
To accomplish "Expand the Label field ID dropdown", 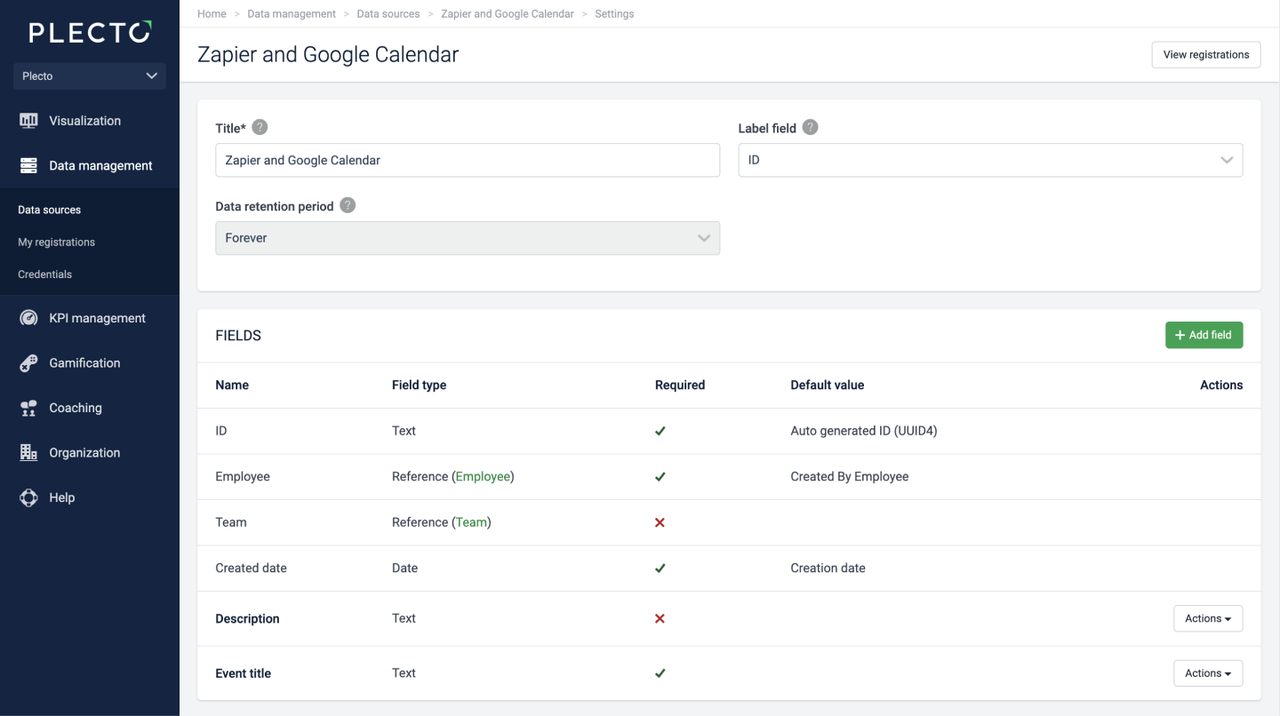I will click(x=990, y=160).
